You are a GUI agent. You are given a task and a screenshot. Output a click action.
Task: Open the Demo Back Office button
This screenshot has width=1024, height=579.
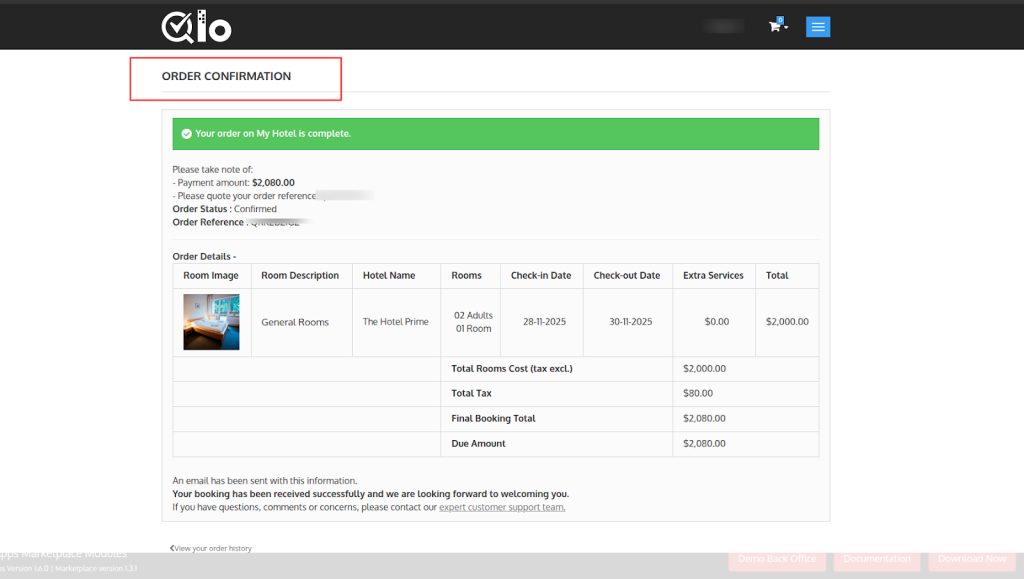point(777,559)
